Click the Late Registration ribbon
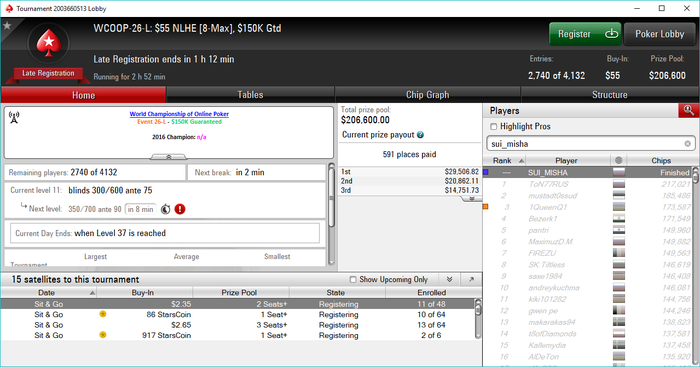This screenshot has height=367, width=700. [48, 73]
